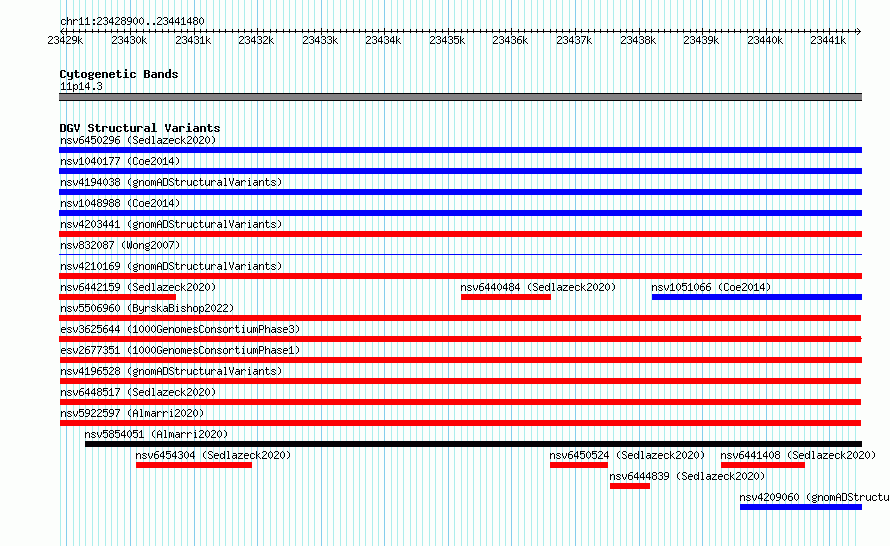Open the nsv1040177 (Coe2014) variant label
Screen dimensions: 890x546
tap(120, 161)
